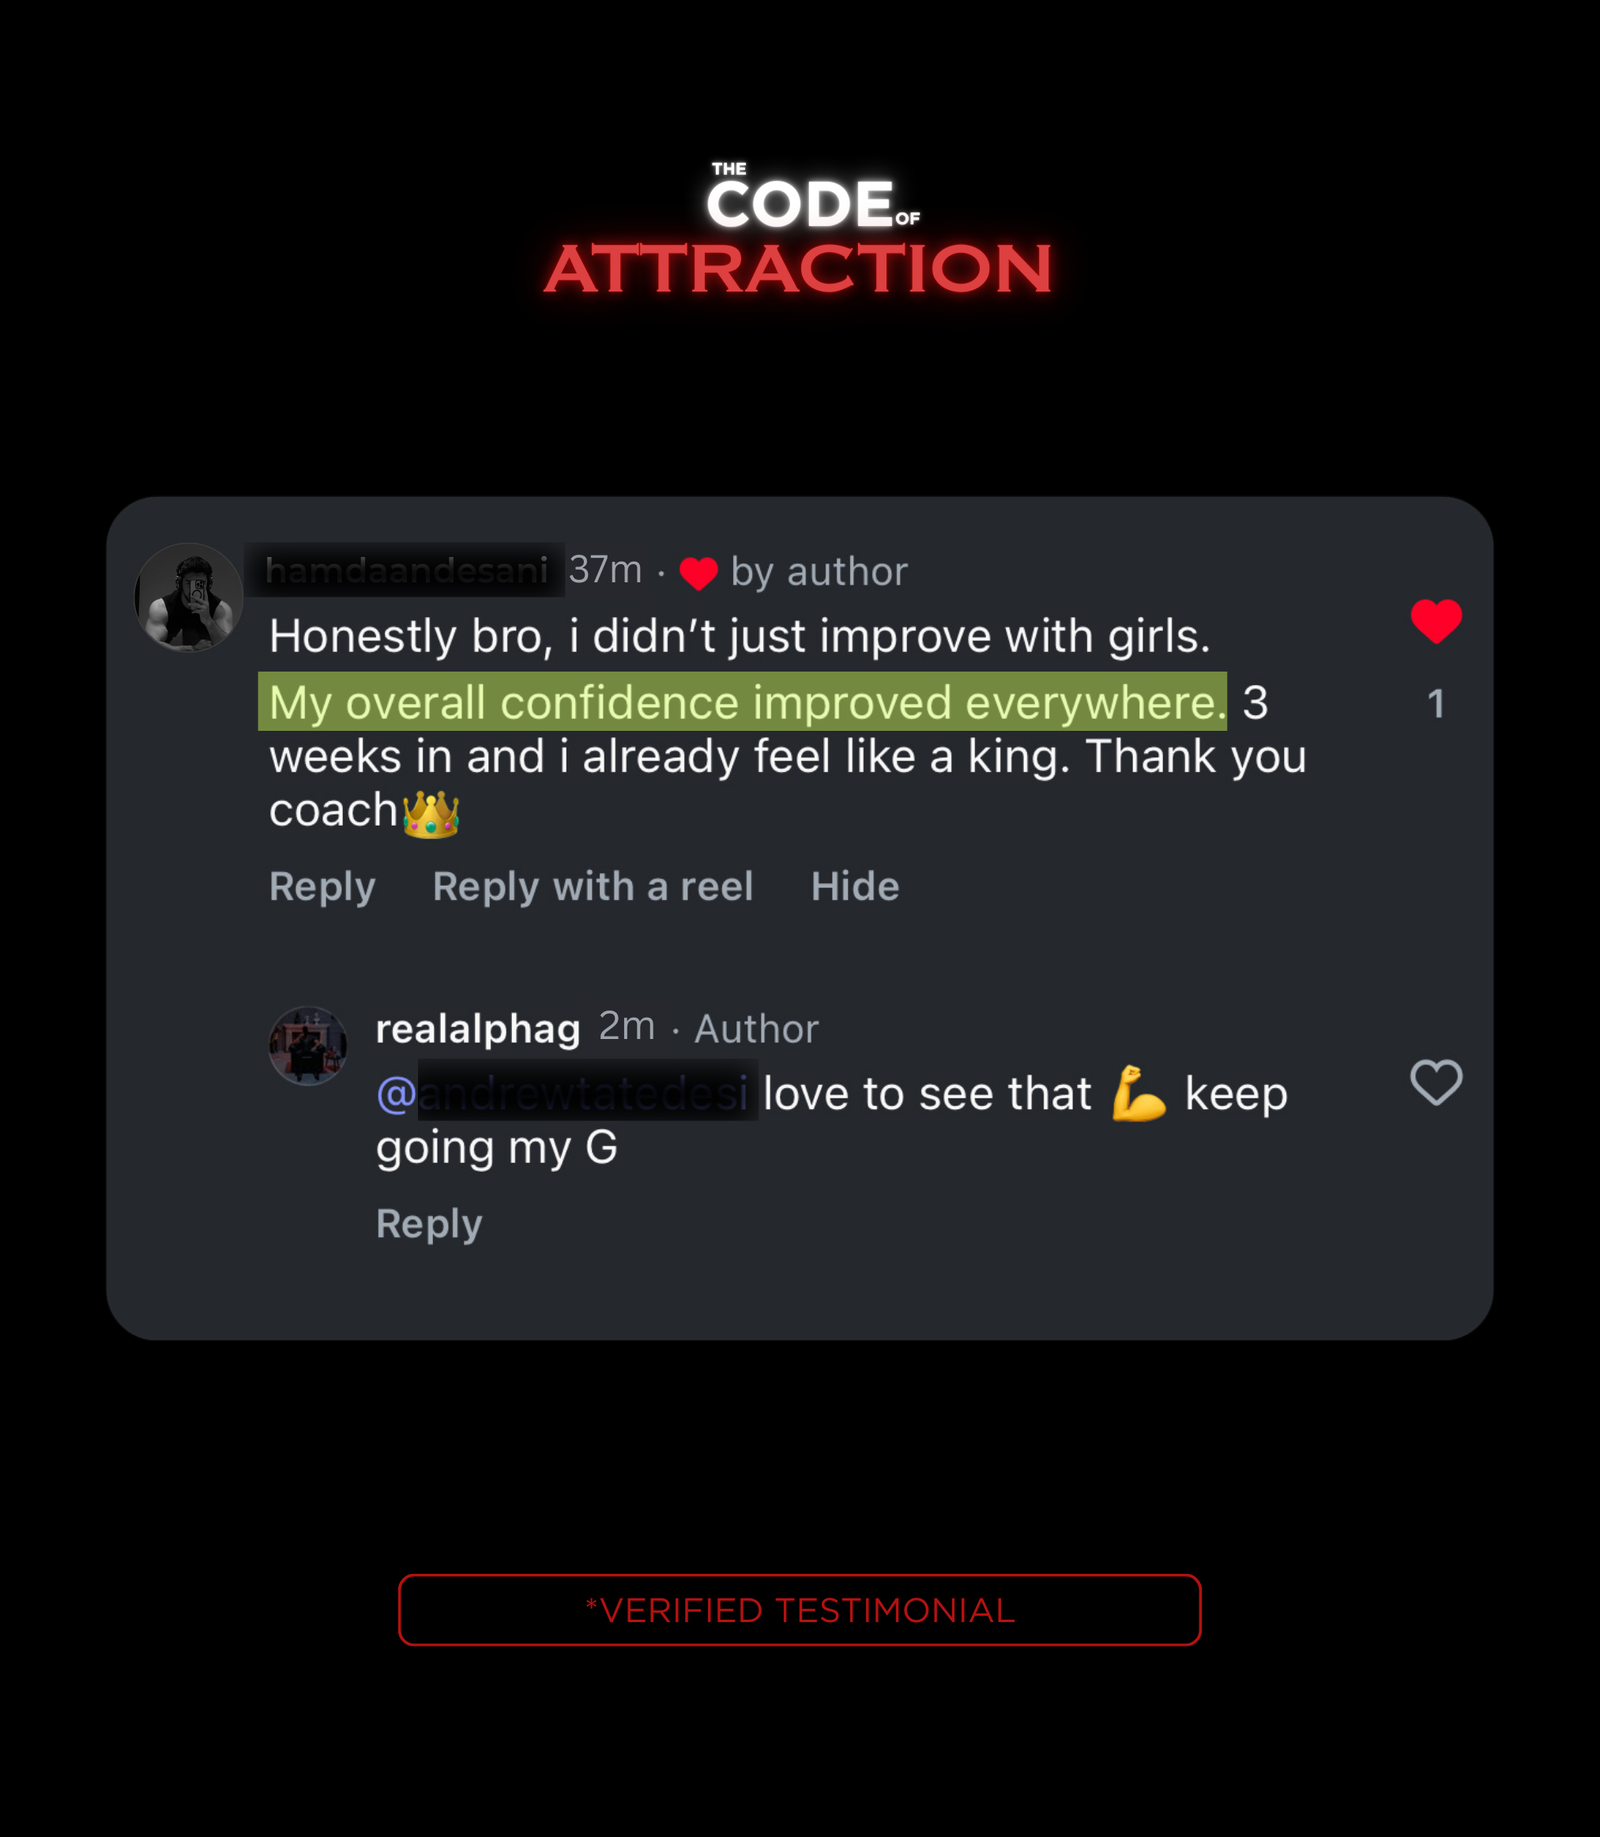Click the Author label next to realalphag
The image size is (1600, 1837).
coord(756,1029)
